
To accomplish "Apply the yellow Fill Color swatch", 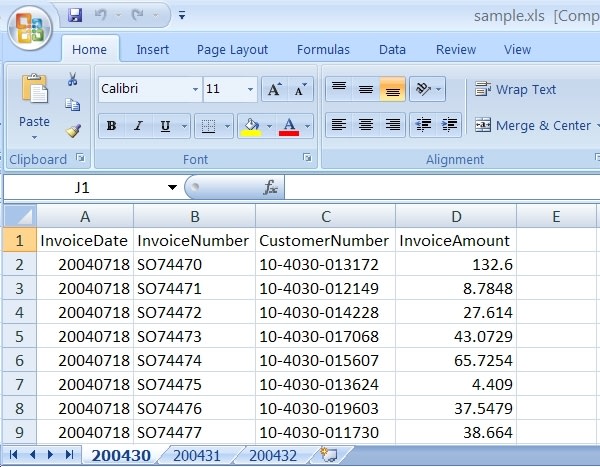I will [251, 126].
